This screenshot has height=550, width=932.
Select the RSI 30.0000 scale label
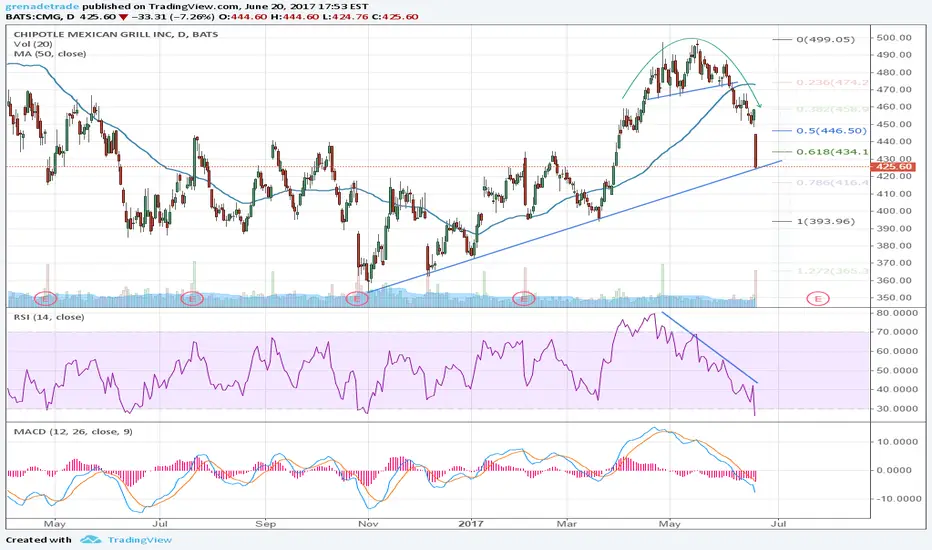pyautogui.click(x=899, y=409)
